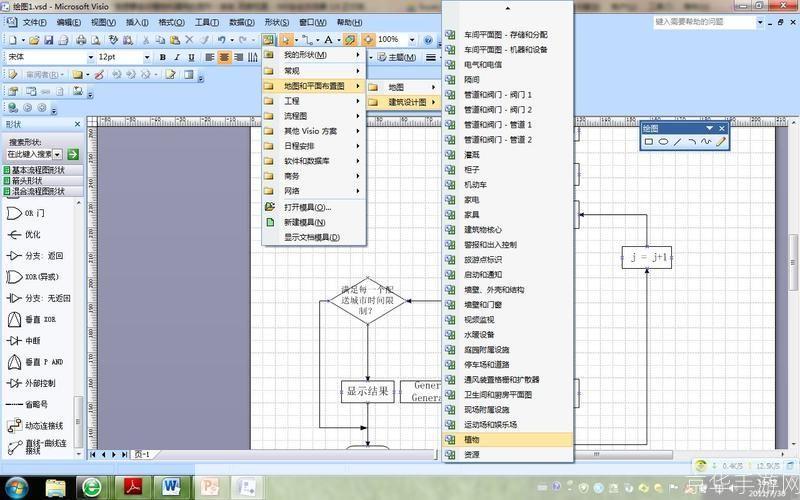The width and height of the screenshot is (800, 500).
Task: Click 打开模具 menu entry
Action: click(306, 207)
